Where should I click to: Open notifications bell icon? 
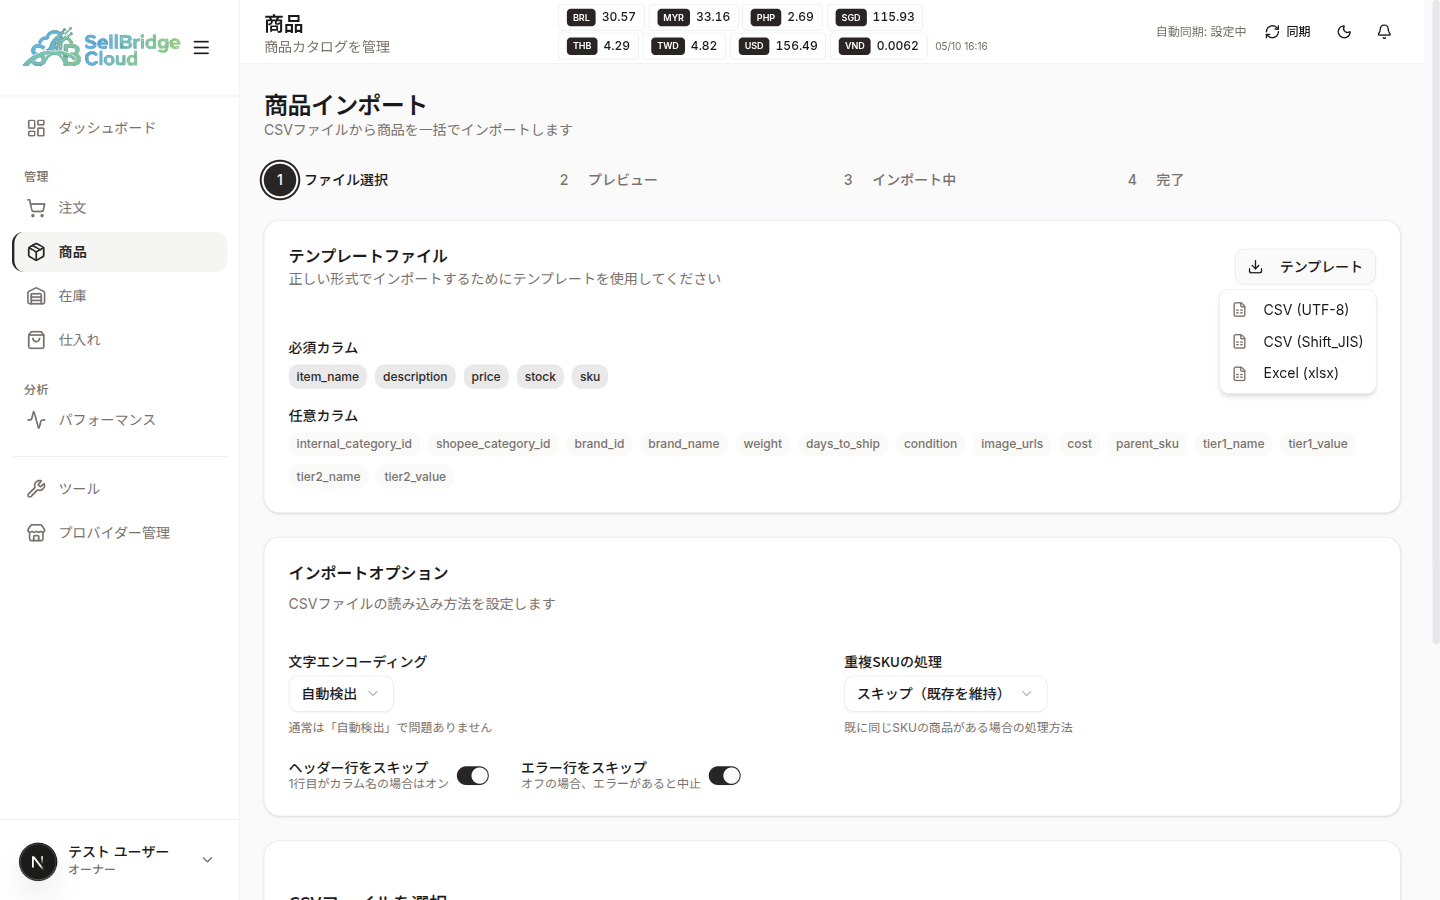tap(1384, 32)
